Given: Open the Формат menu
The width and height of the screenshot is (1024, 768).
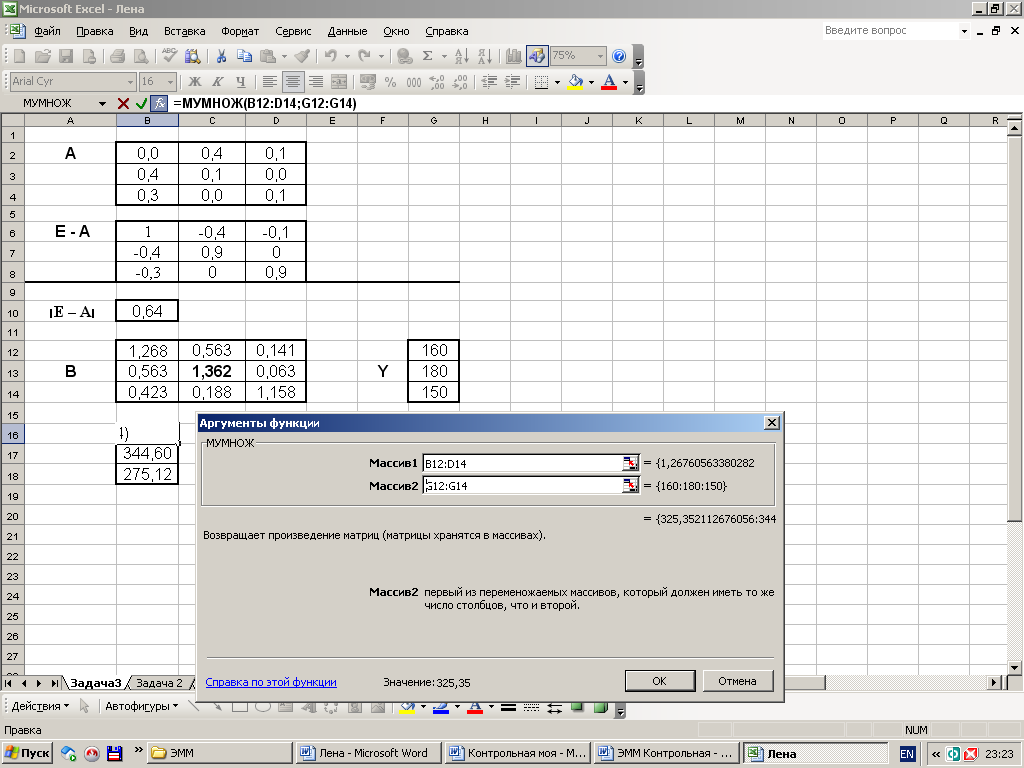Looking at the screenshot, I should [240, 31].
